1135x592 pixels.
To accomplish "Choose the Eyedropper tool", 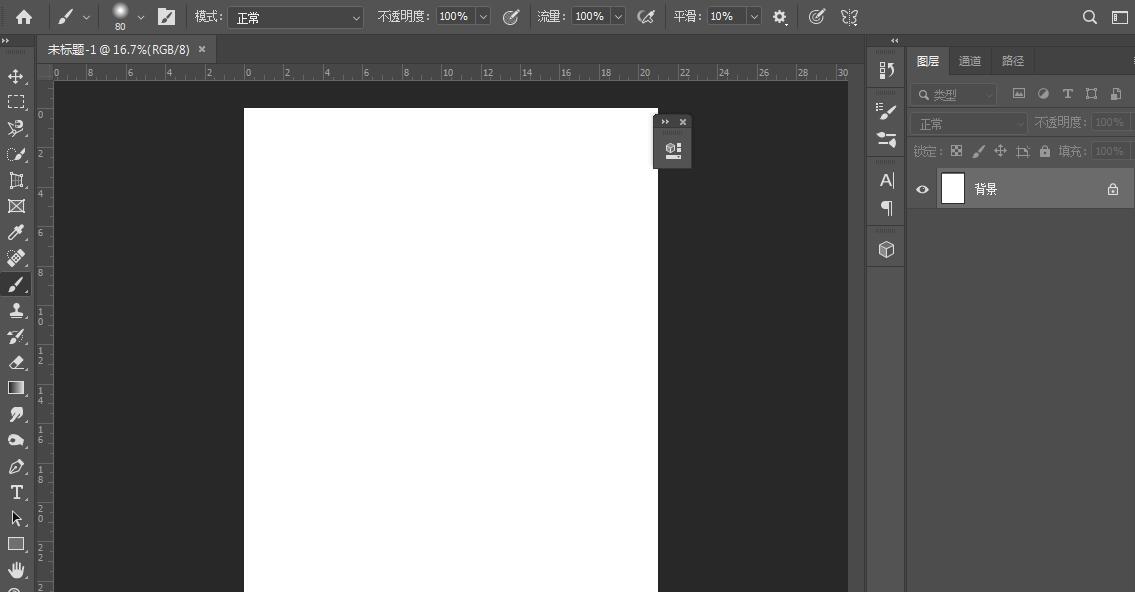I will [x=16, y=232].
